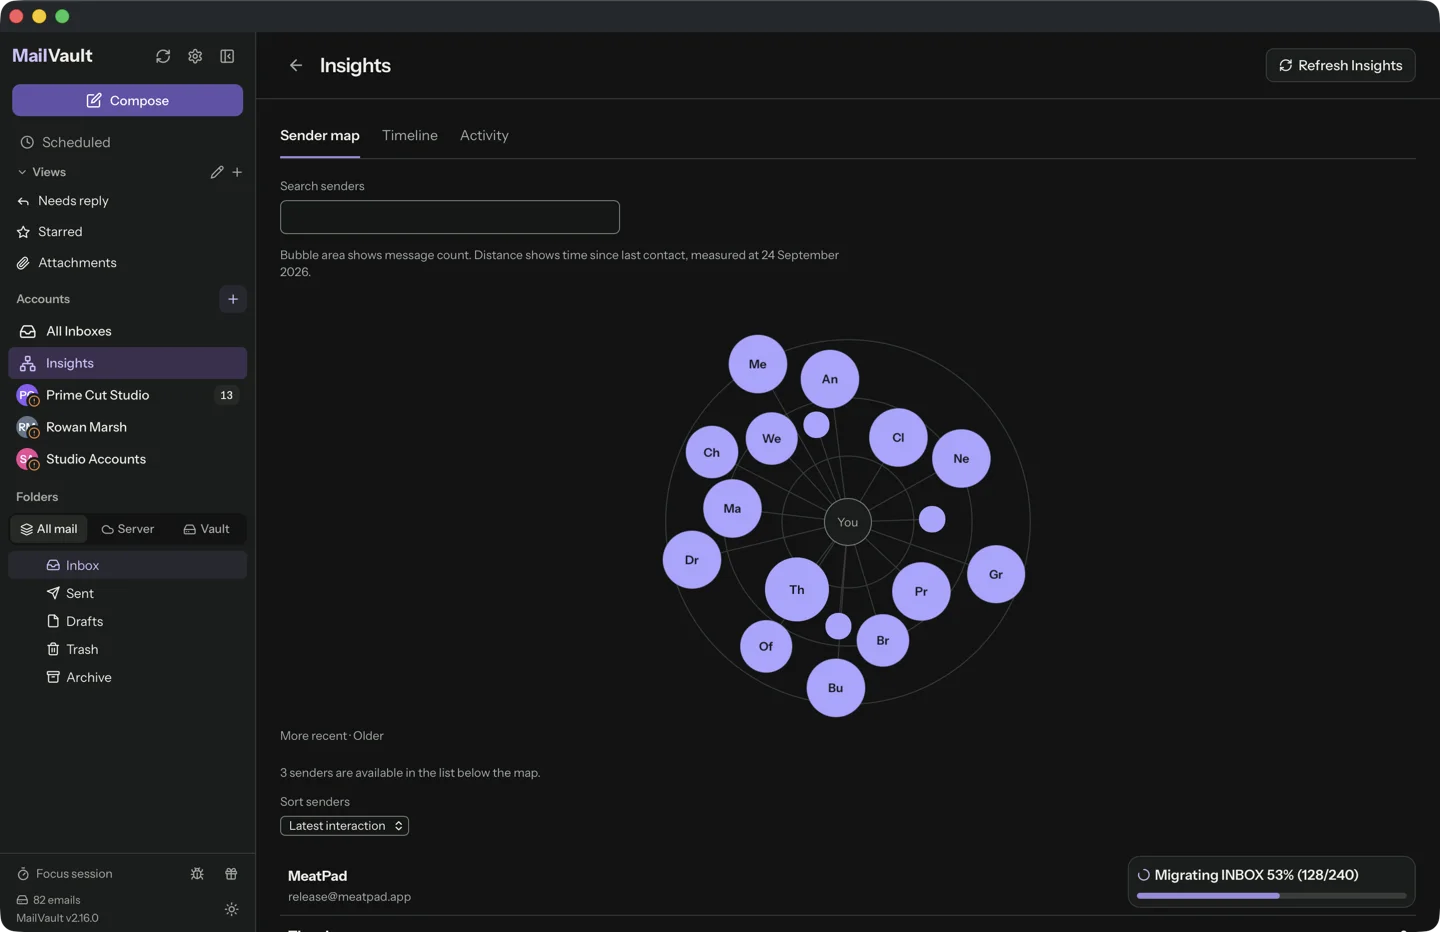Viewport: 1440px width, 932px height.
Task: Switch to the Timeline tab
Action: [410, 135]
